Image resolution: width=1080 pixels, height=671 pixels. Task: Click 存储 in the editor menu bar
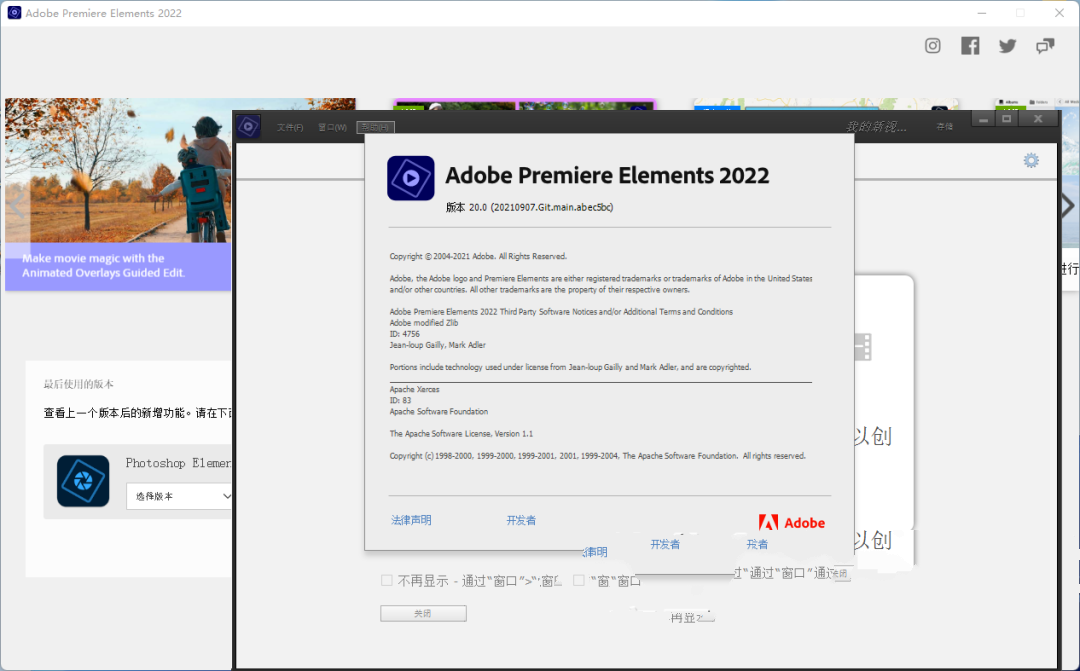tap(944, 127)
